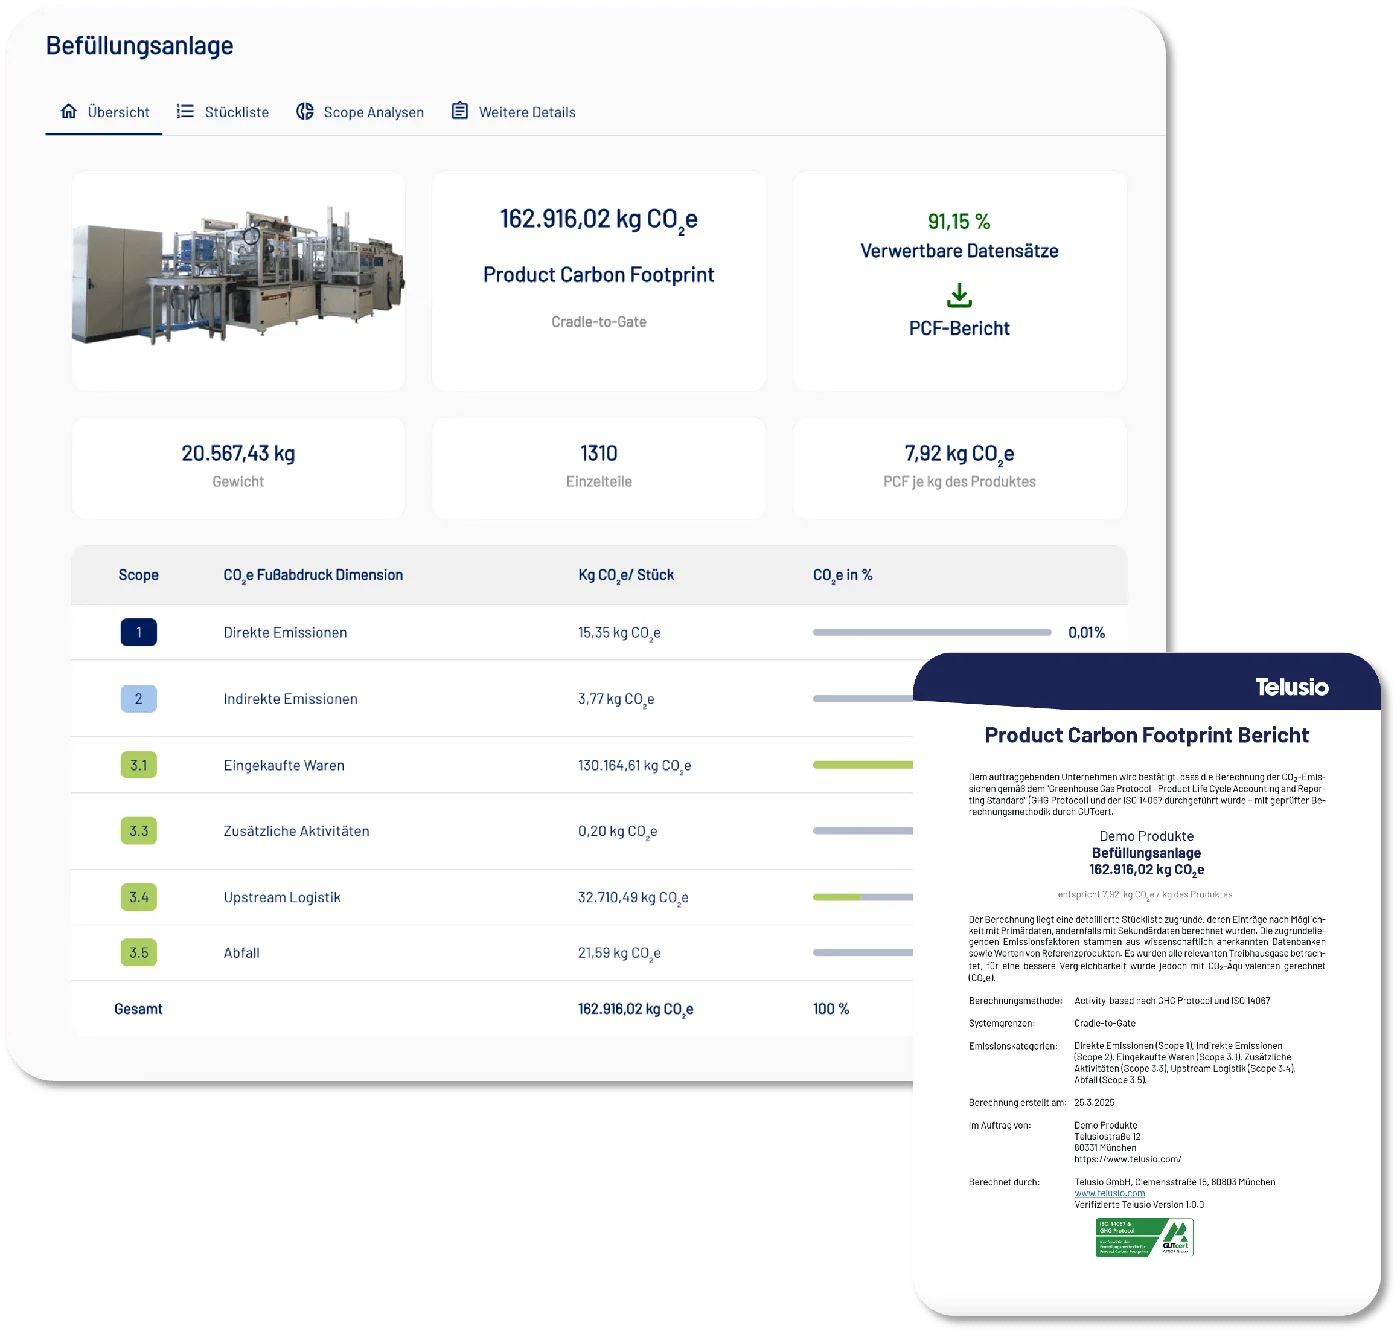This screenshot has height=1334, width=1400.
Task: Click the home icon beside Übersicht
Action: point(69,111)
